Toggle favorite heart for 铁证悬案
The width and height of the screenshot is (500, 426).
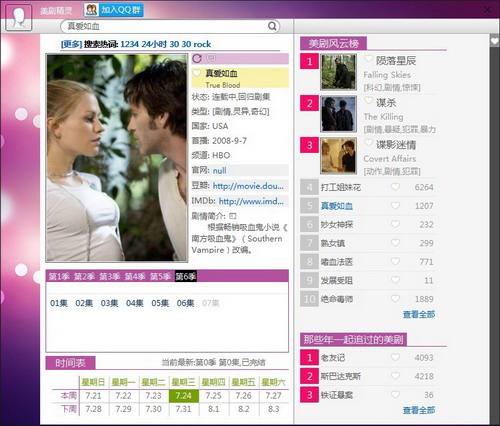pos(395,395)
